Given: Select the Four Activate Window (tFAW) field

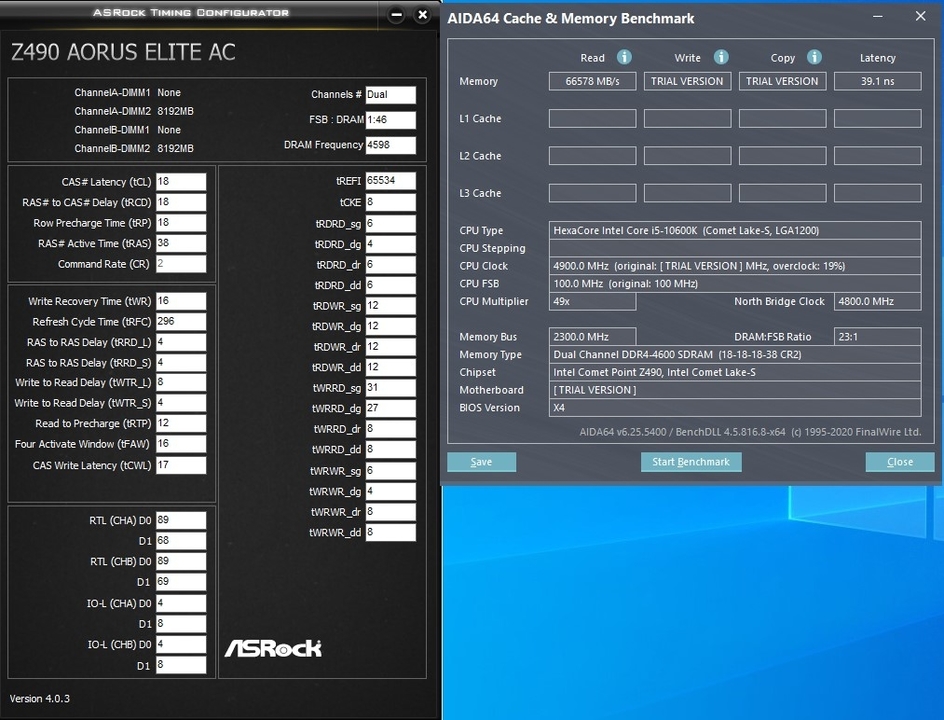Looking at the screenshot, I should (181, 444).
